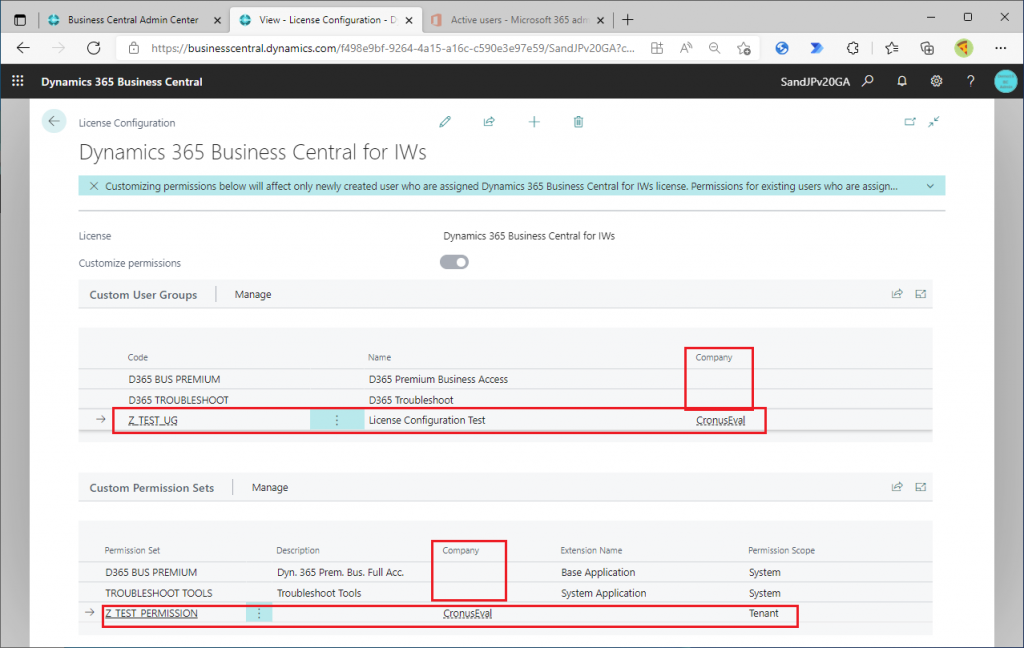The image size is (1024, 648).
Task: Sort permission sets by Extension Name header
Action: tap(591, 551)
